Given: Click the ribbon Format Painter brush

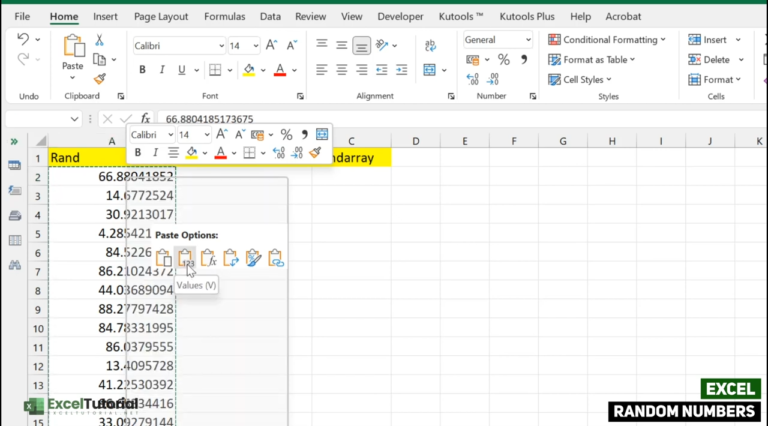Looking at the screenshot, I should pos(100,79).
